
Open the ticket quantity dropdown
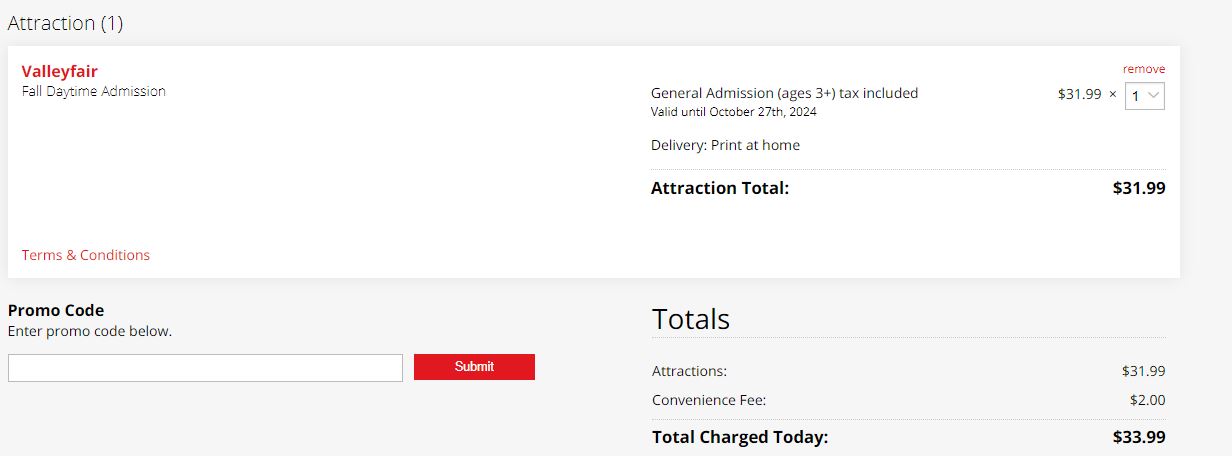(x=1145, y=96)
